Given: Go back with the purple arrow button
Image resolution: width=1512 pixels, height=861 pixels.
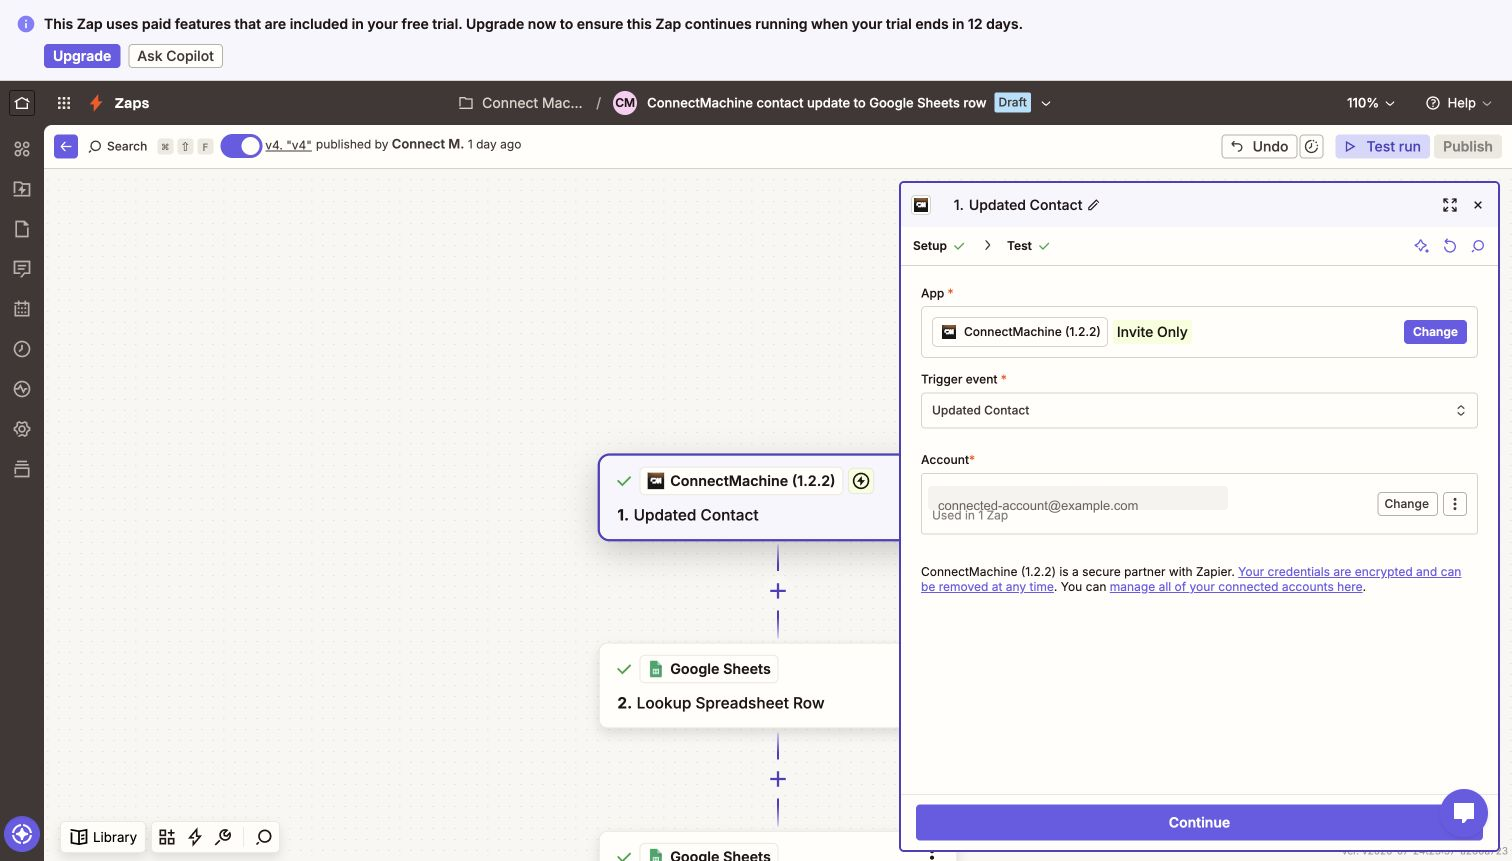Looking at the screenshot, I should coord(66,146).
